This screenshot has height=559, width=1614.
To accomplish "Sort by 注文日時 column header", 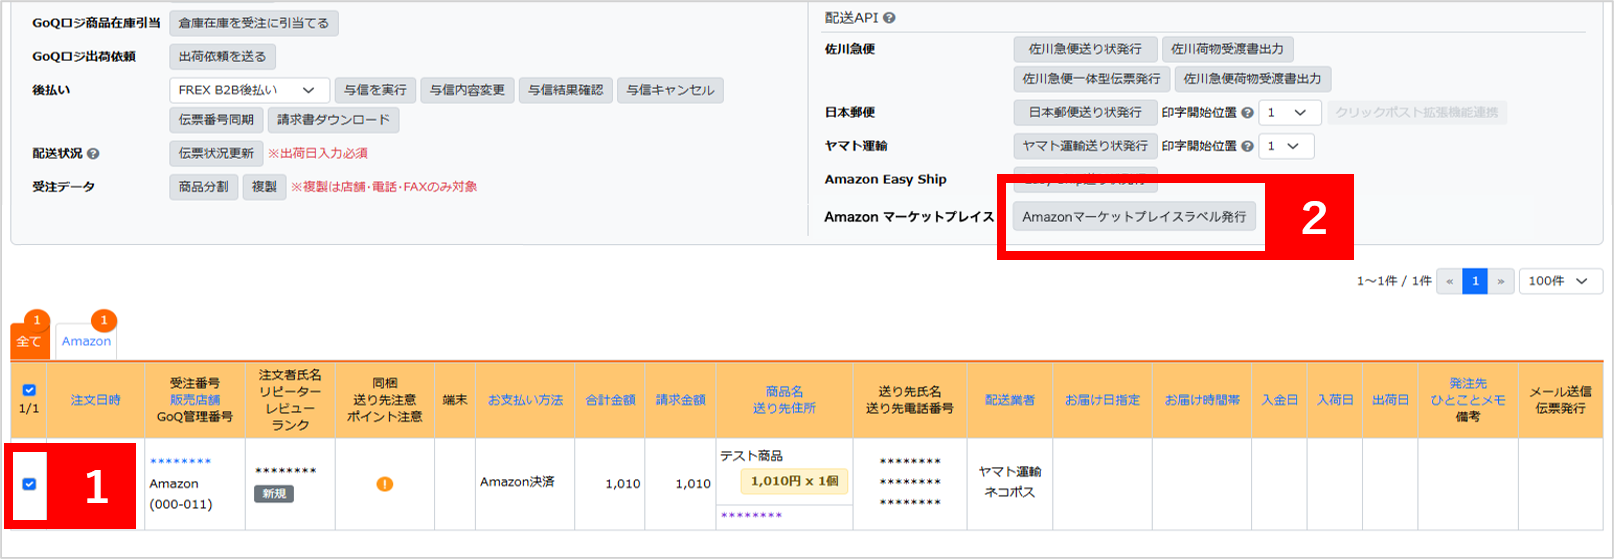I will pos(95,400).
